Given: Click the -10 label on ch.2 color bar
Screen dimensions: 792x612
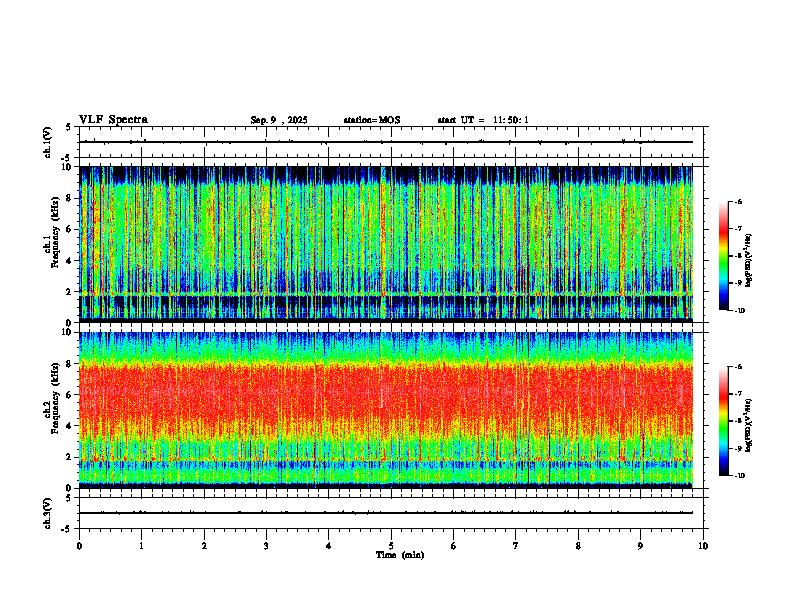Looking at the screenshot, I should tap(739, 476).
